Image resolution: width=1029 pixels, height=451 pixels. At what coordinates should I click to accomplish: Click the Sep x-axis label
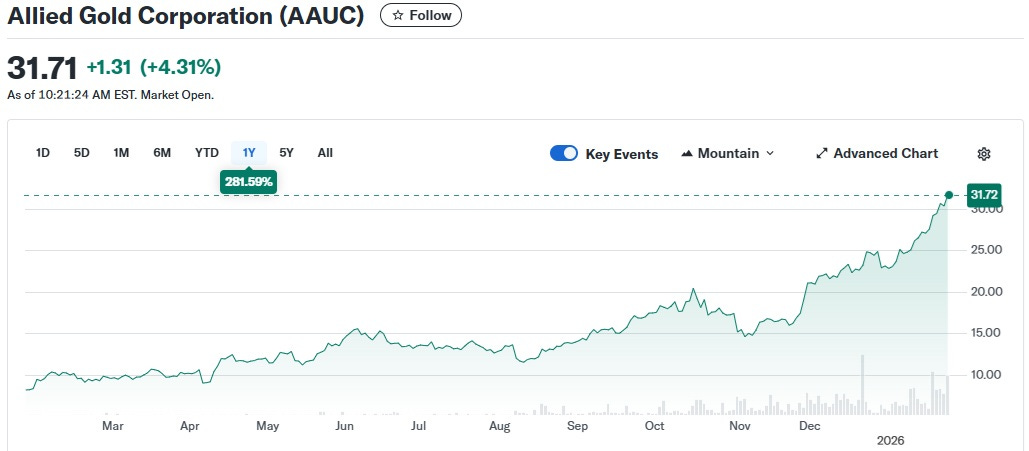[578, 426]
